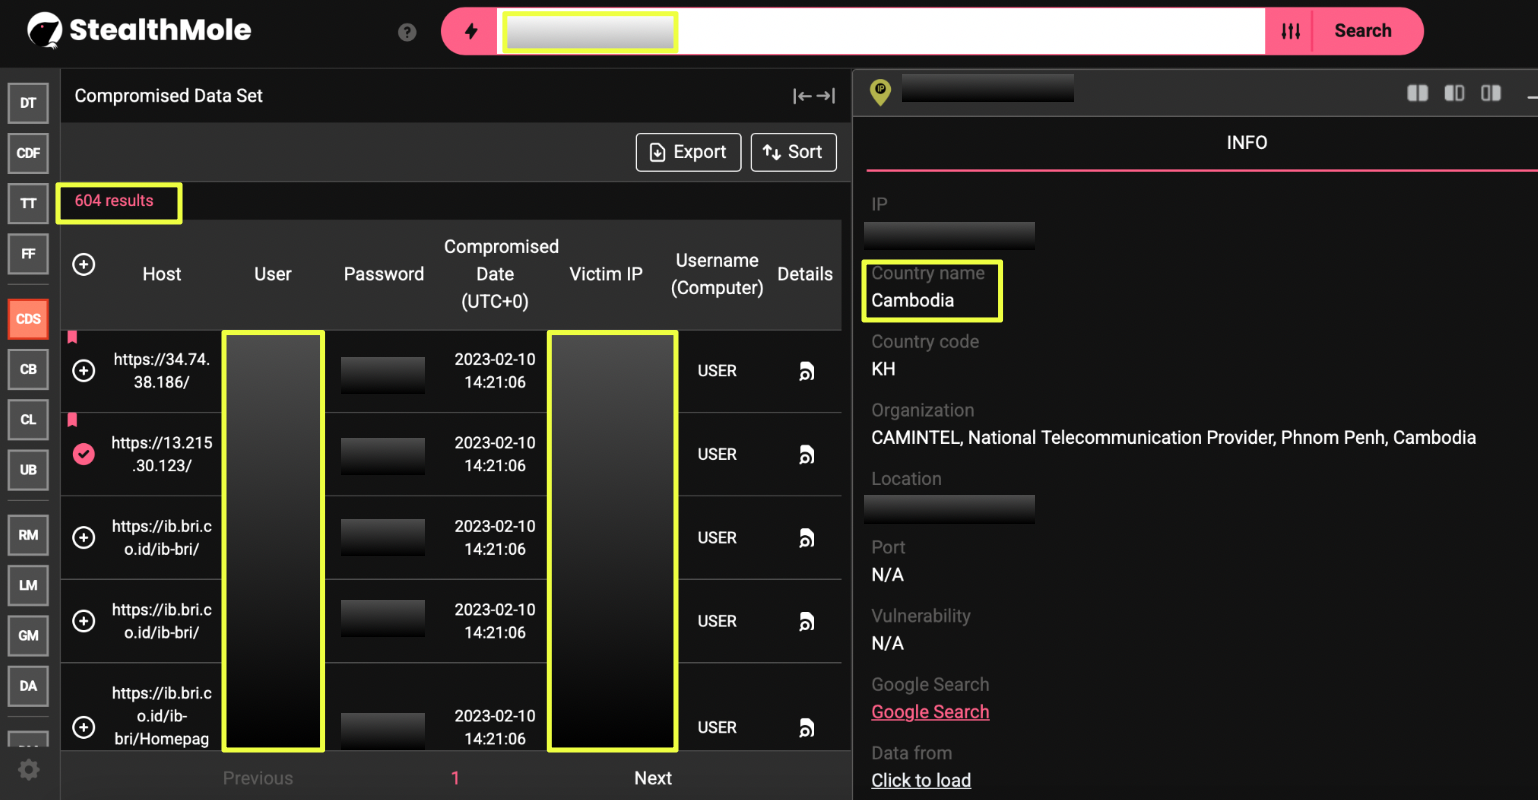Screen dimensions: 1538x800
Task: Click the panel width collapse arrows icon
Action: pyautogui.click(x=813, y=96)
